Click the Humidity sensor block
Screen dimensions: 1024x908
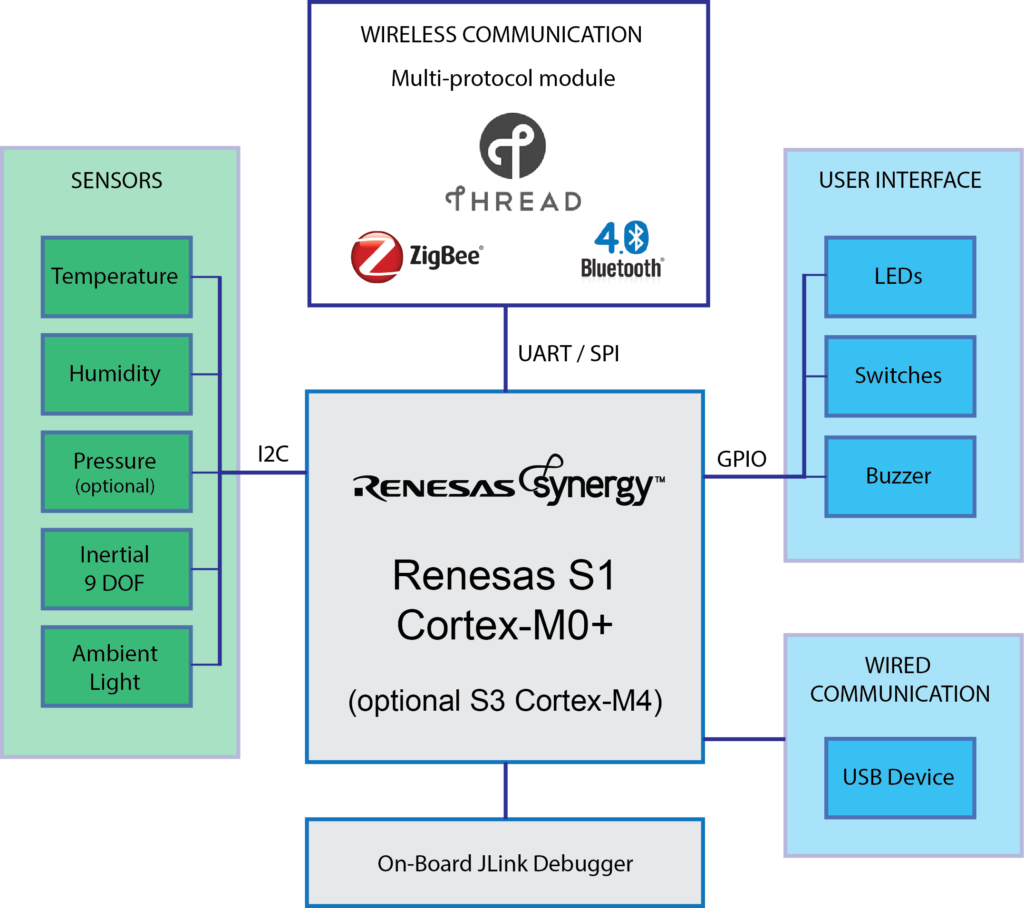[x=116, y=374]
